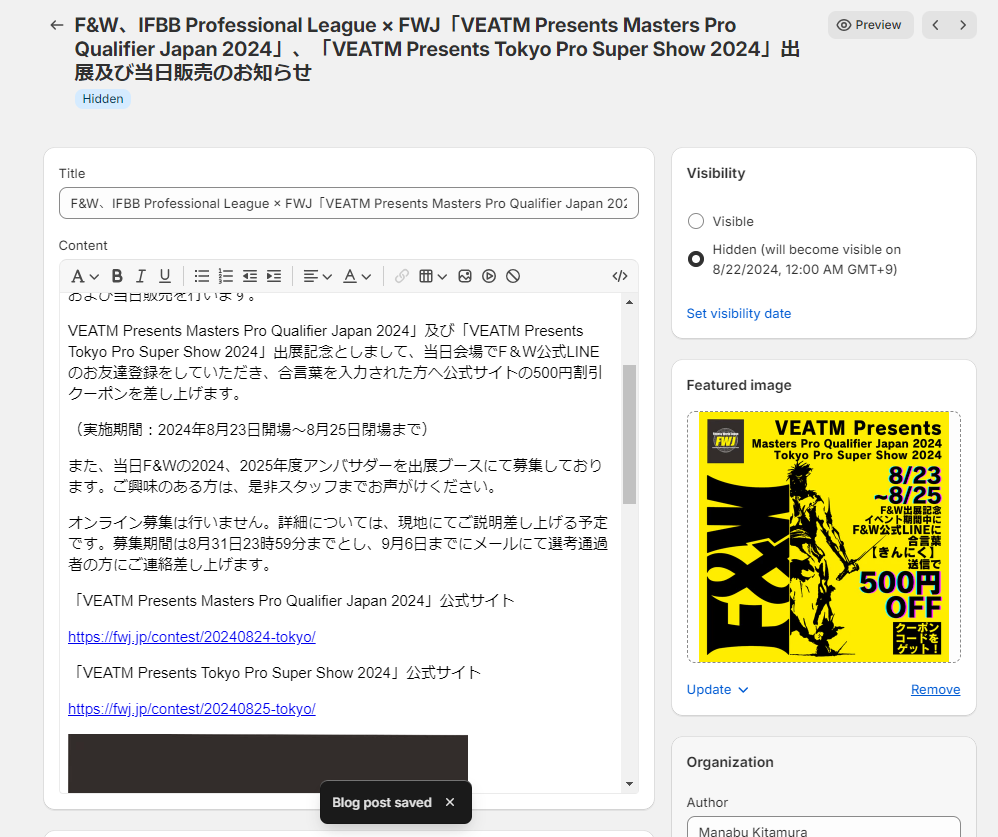
Task: Click Set visibility date link
Action: click(x=739, y=314)
